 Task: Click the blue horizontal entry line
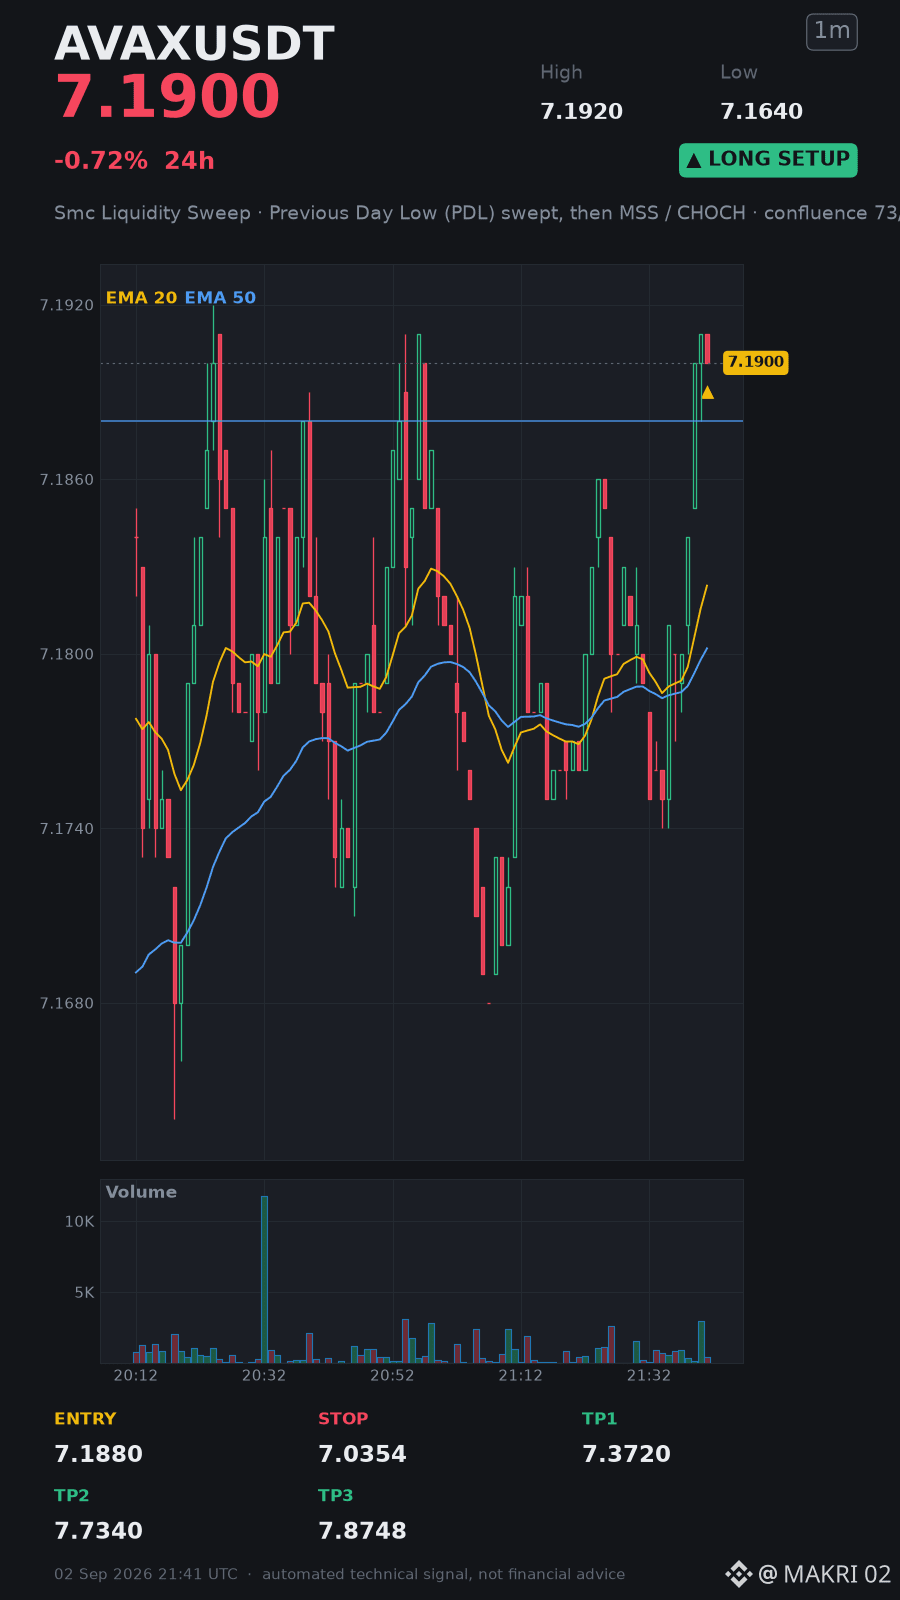pyautogui.click(x=421, y=421)
